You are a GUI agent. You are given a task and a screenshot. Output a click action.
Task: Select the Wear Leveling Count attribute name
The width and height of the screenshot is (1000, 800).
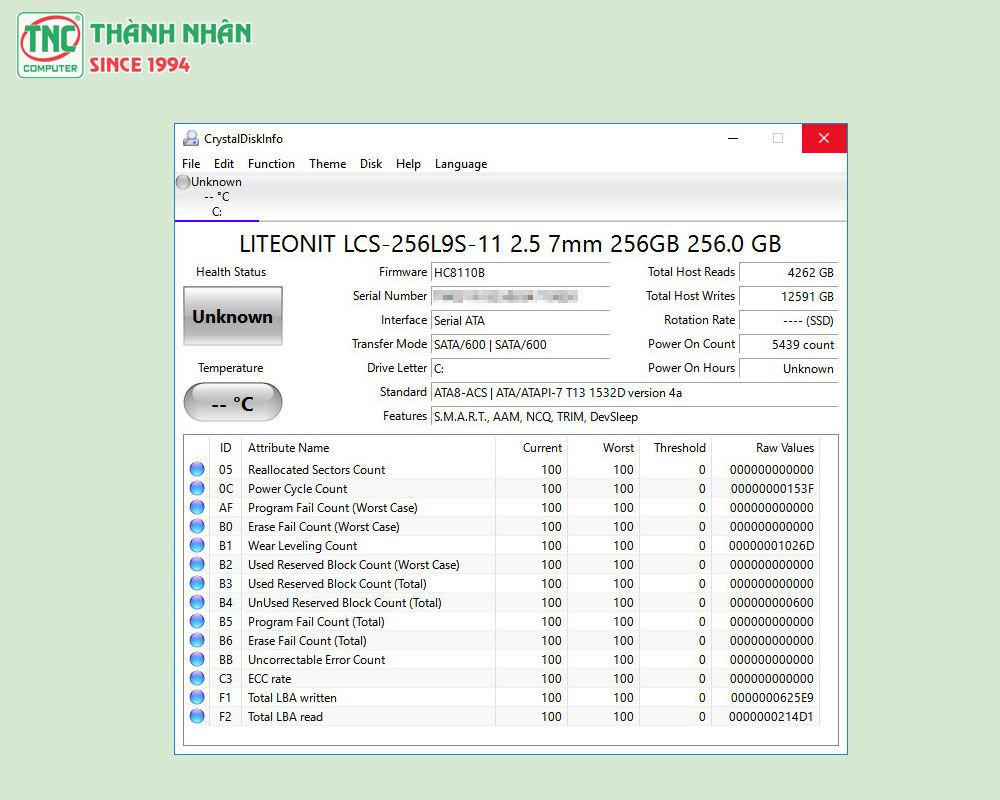302,546
